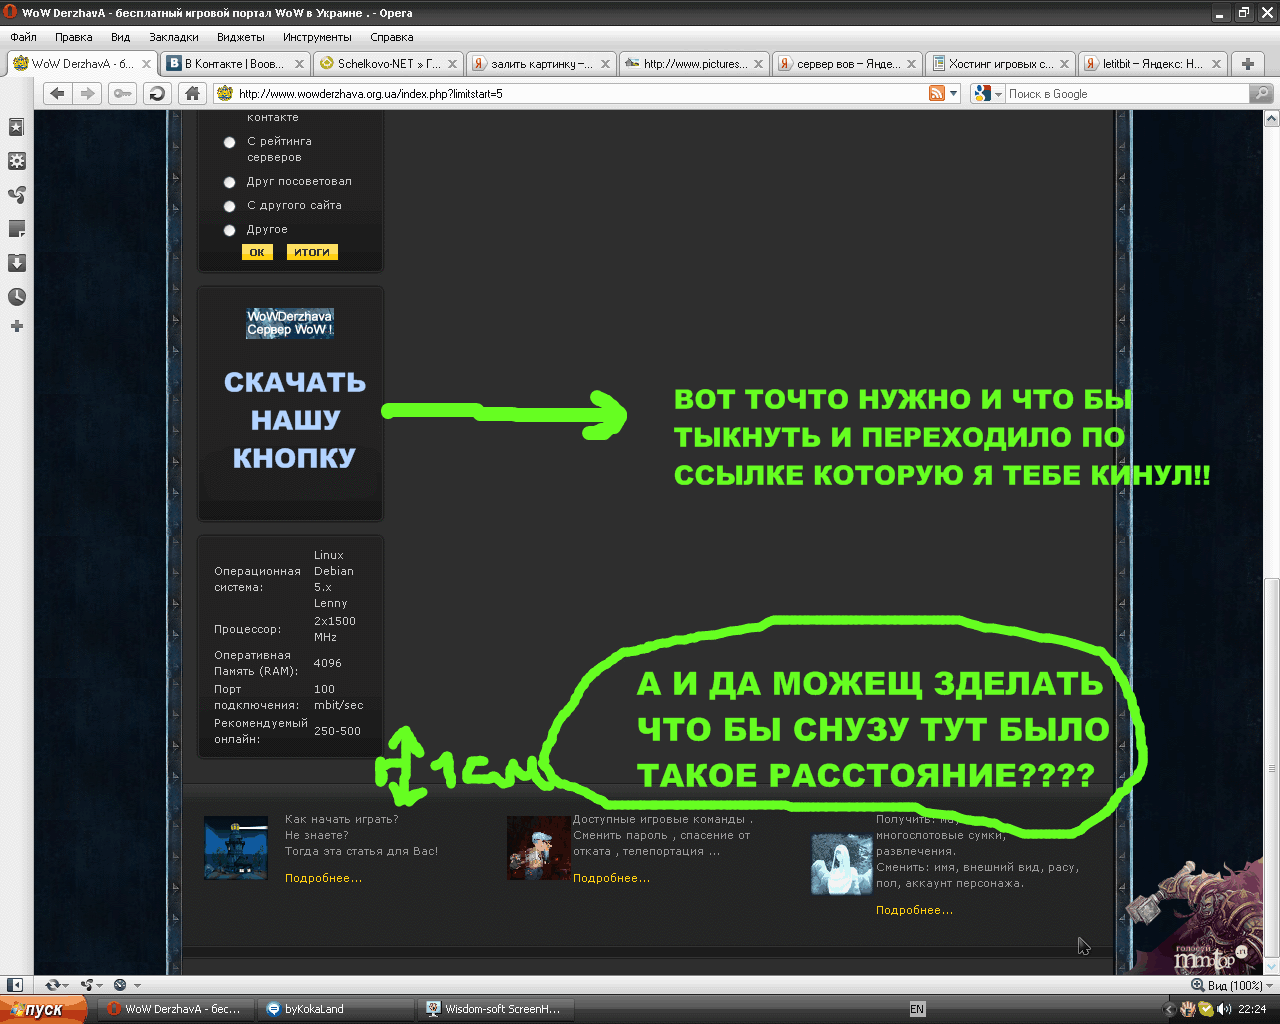1280x1024 pixels.
Task: Open the lighthouse thumbnail for the start-playing article
Action: click(x=236, y=847)
